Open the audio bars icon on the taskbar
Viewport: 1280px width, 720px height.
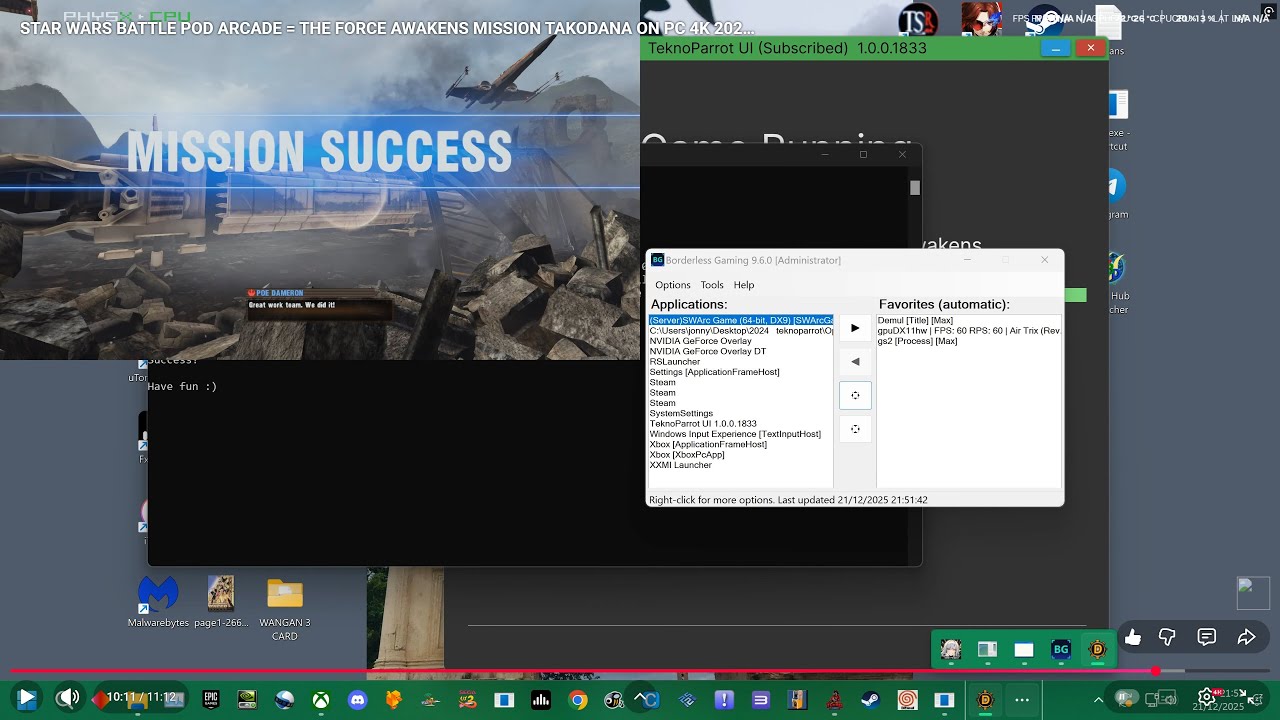click(541, 700)
